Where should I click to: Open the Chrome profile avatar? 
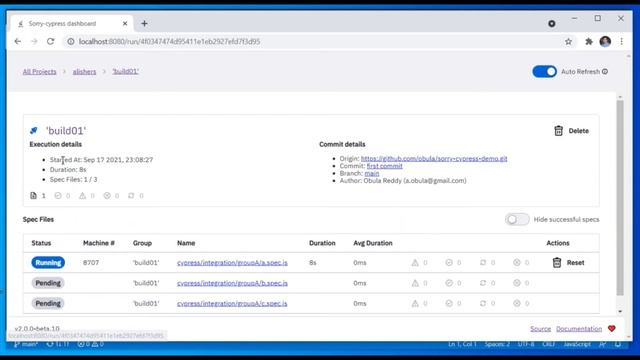(x=605, y=41)
